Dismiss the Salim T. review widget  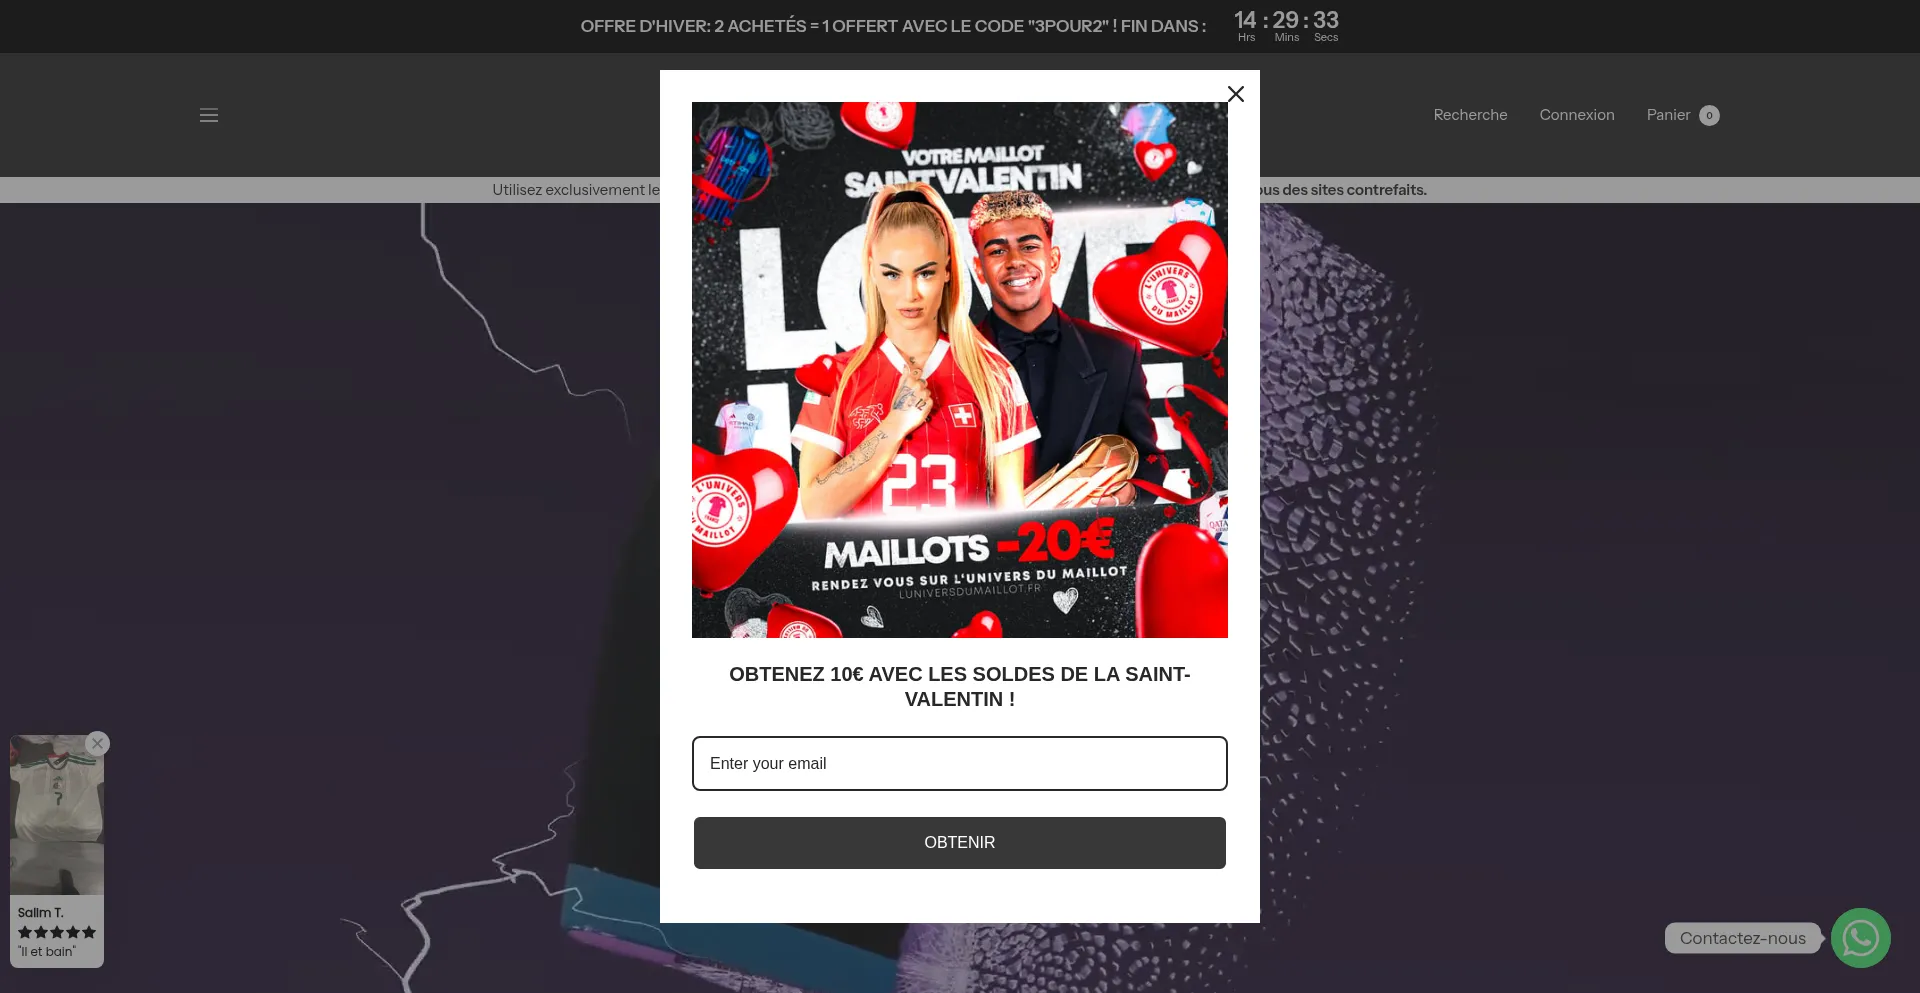click(x=97, y=743)
